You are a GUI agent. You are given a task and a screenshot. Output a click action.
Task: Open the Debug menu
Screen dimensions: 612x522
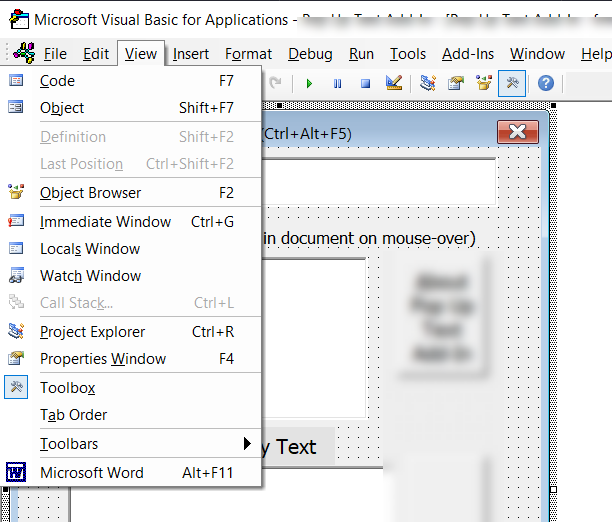tap(310, 54)
